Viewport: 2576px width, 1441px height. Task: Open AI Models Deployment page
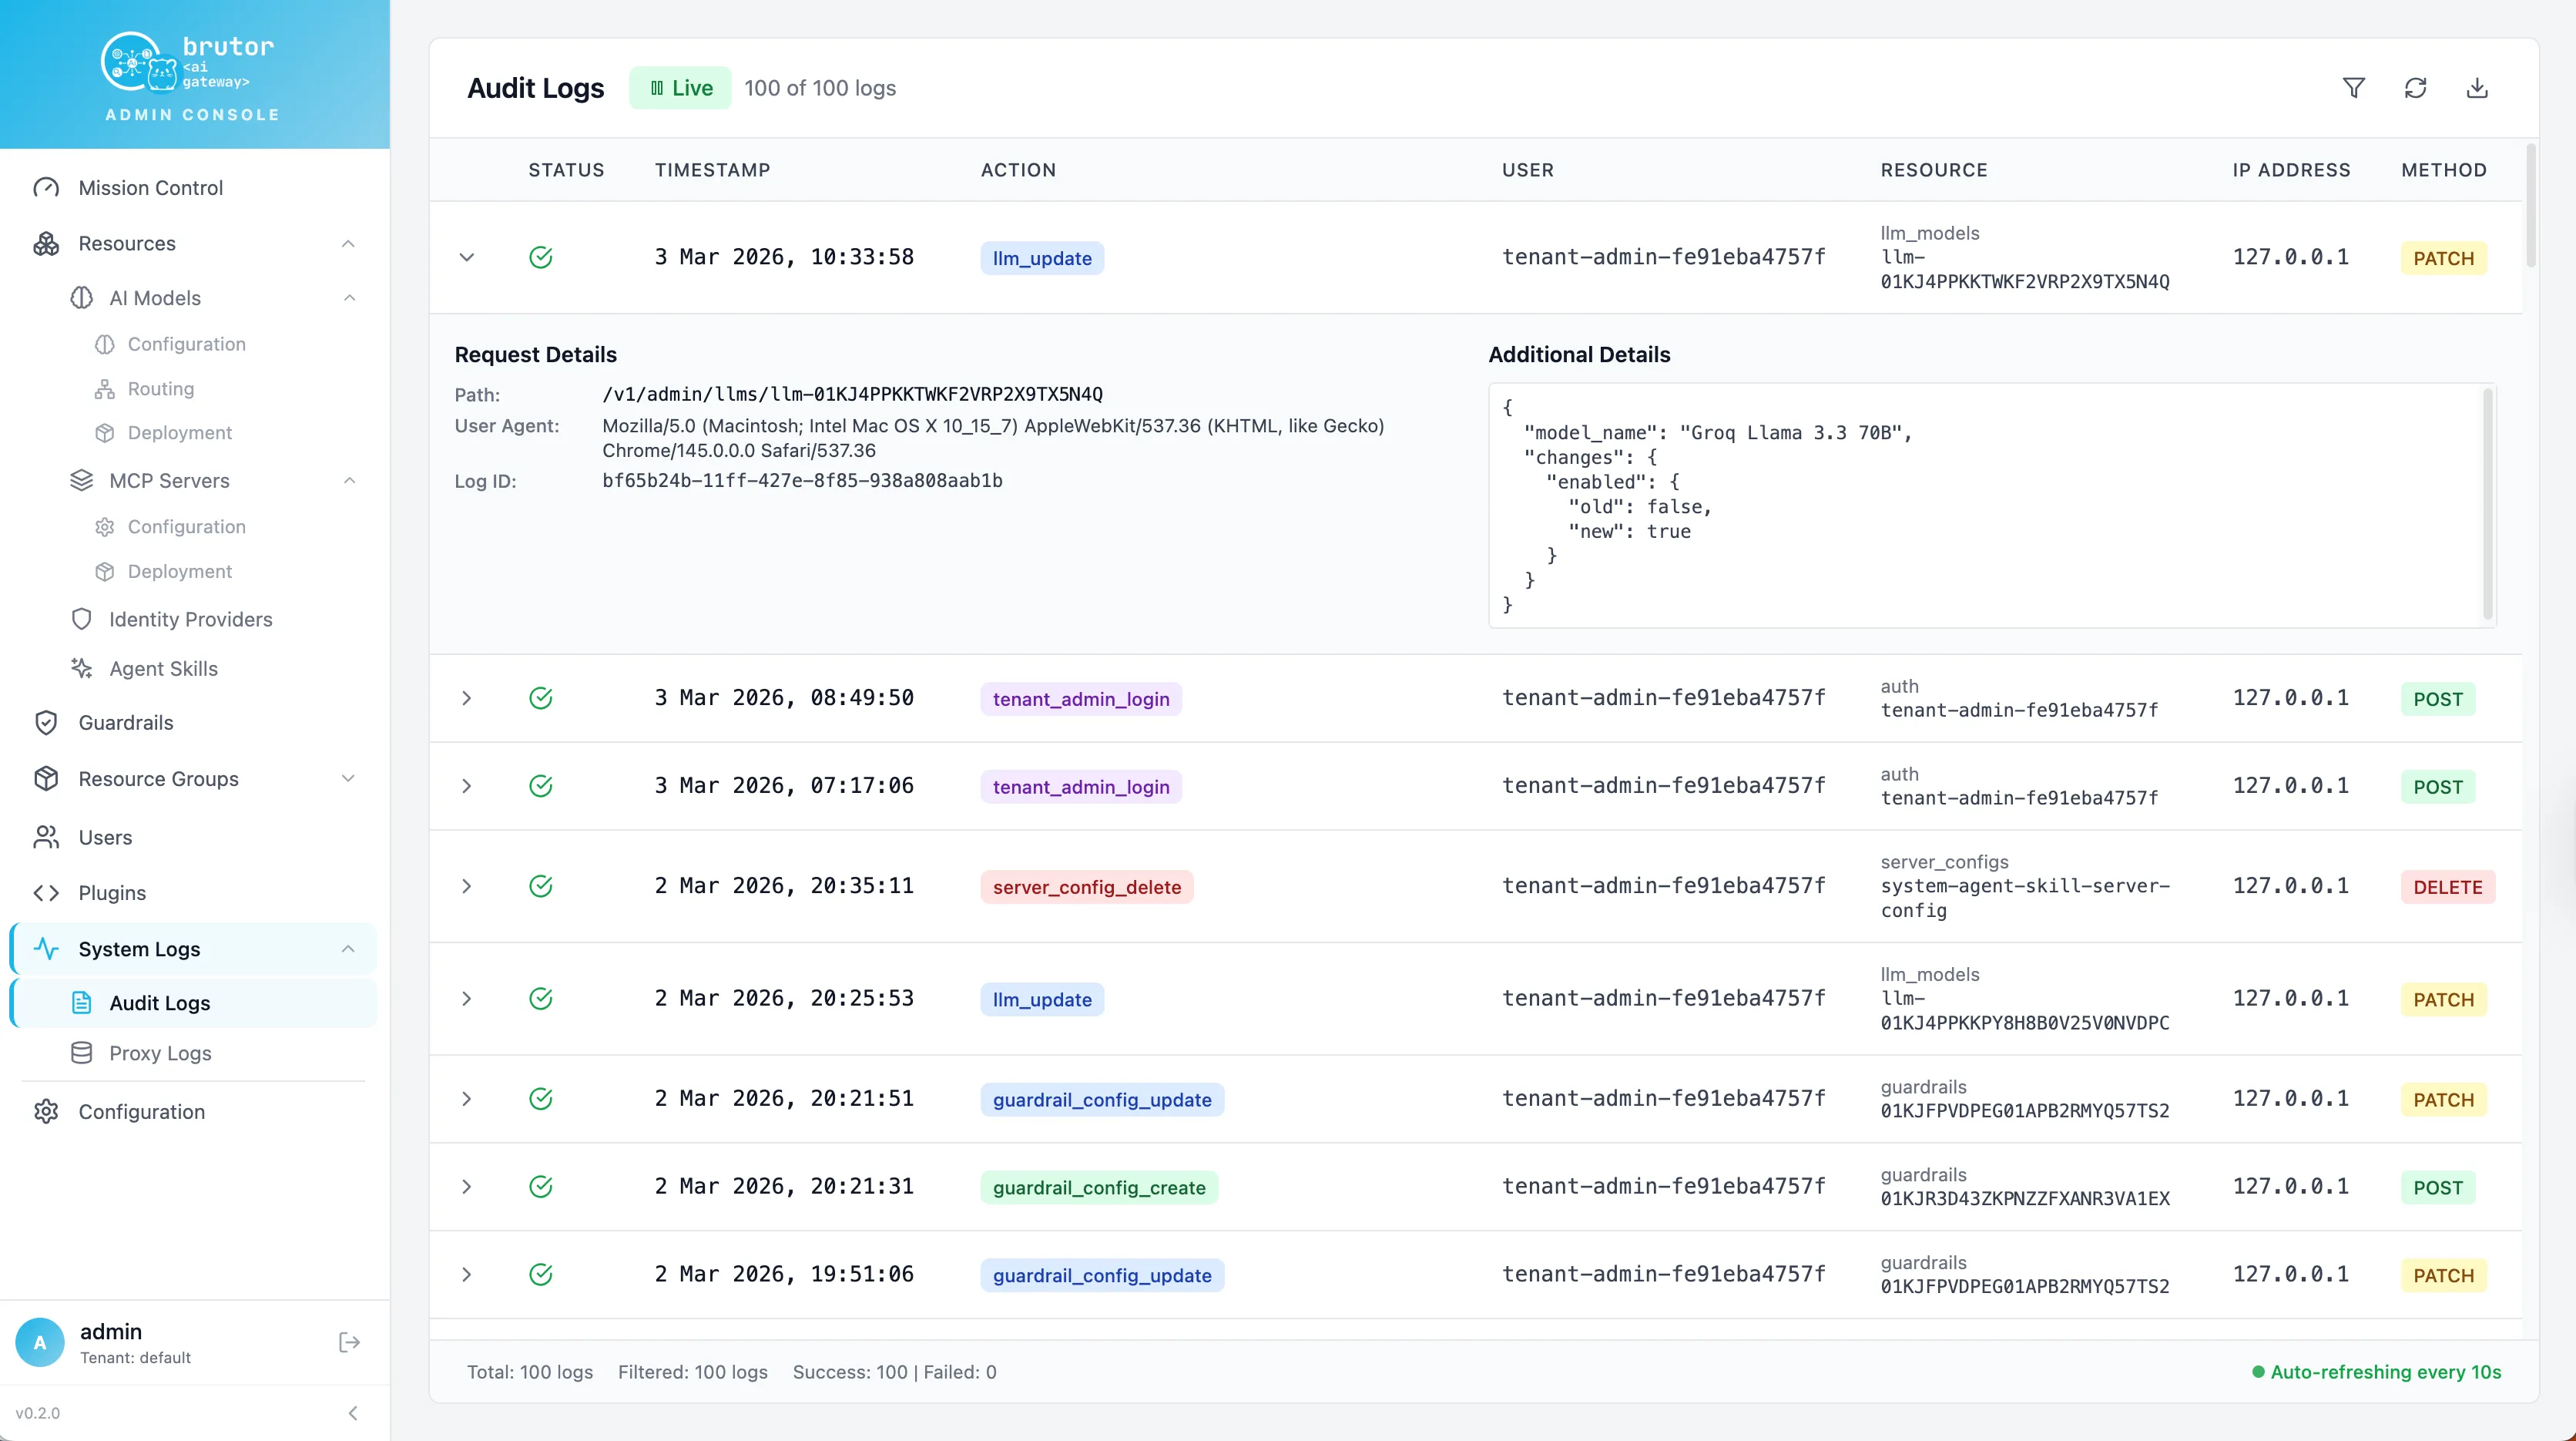click(180, 433)
